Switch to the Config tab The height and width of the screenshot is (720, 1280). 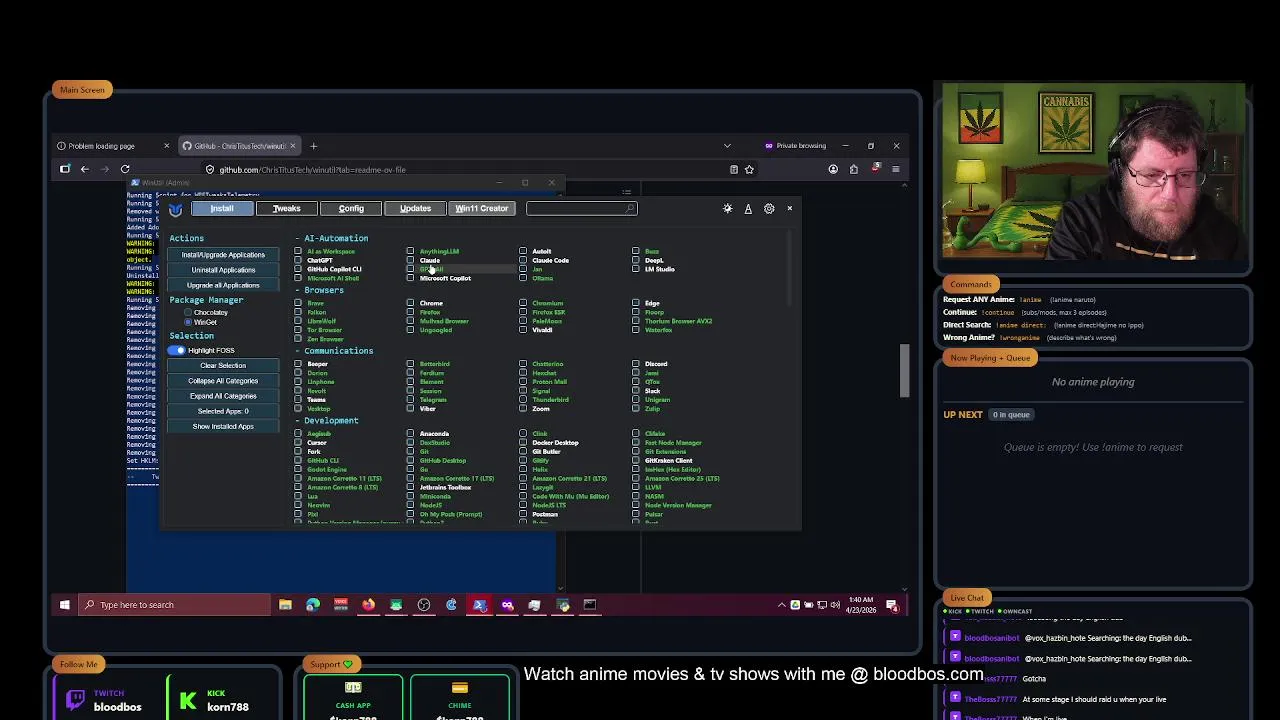[x=351, y=208]
